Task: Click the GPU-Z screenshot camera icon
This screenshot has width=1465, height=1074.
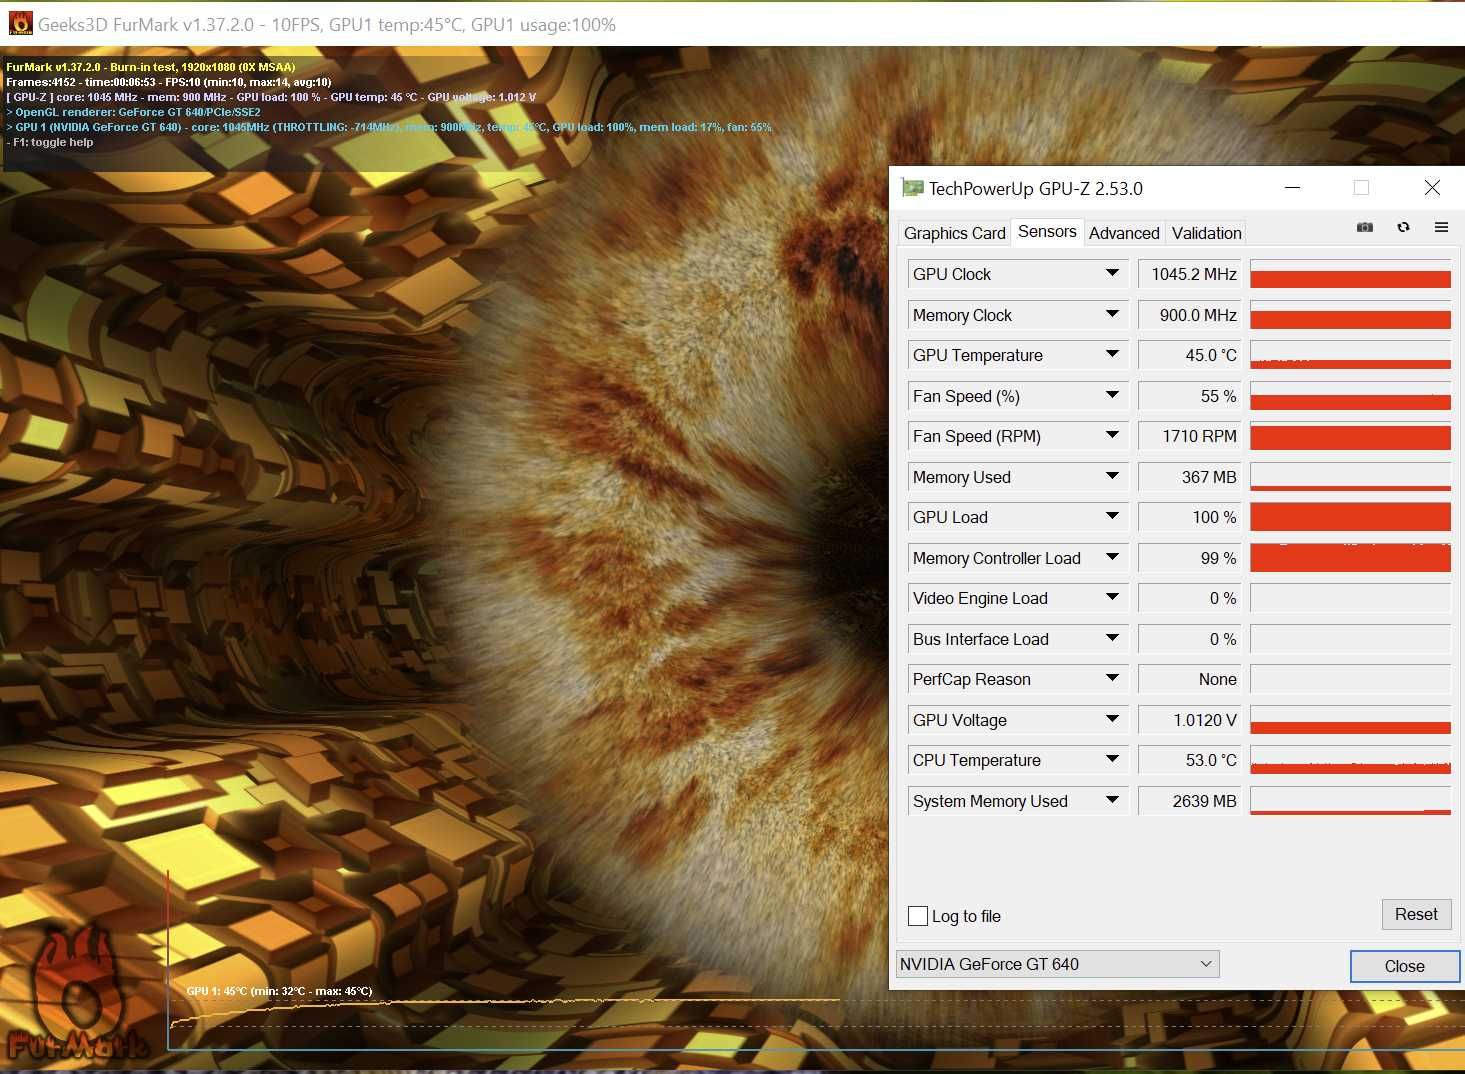Action: click(x=1365, y=228)
